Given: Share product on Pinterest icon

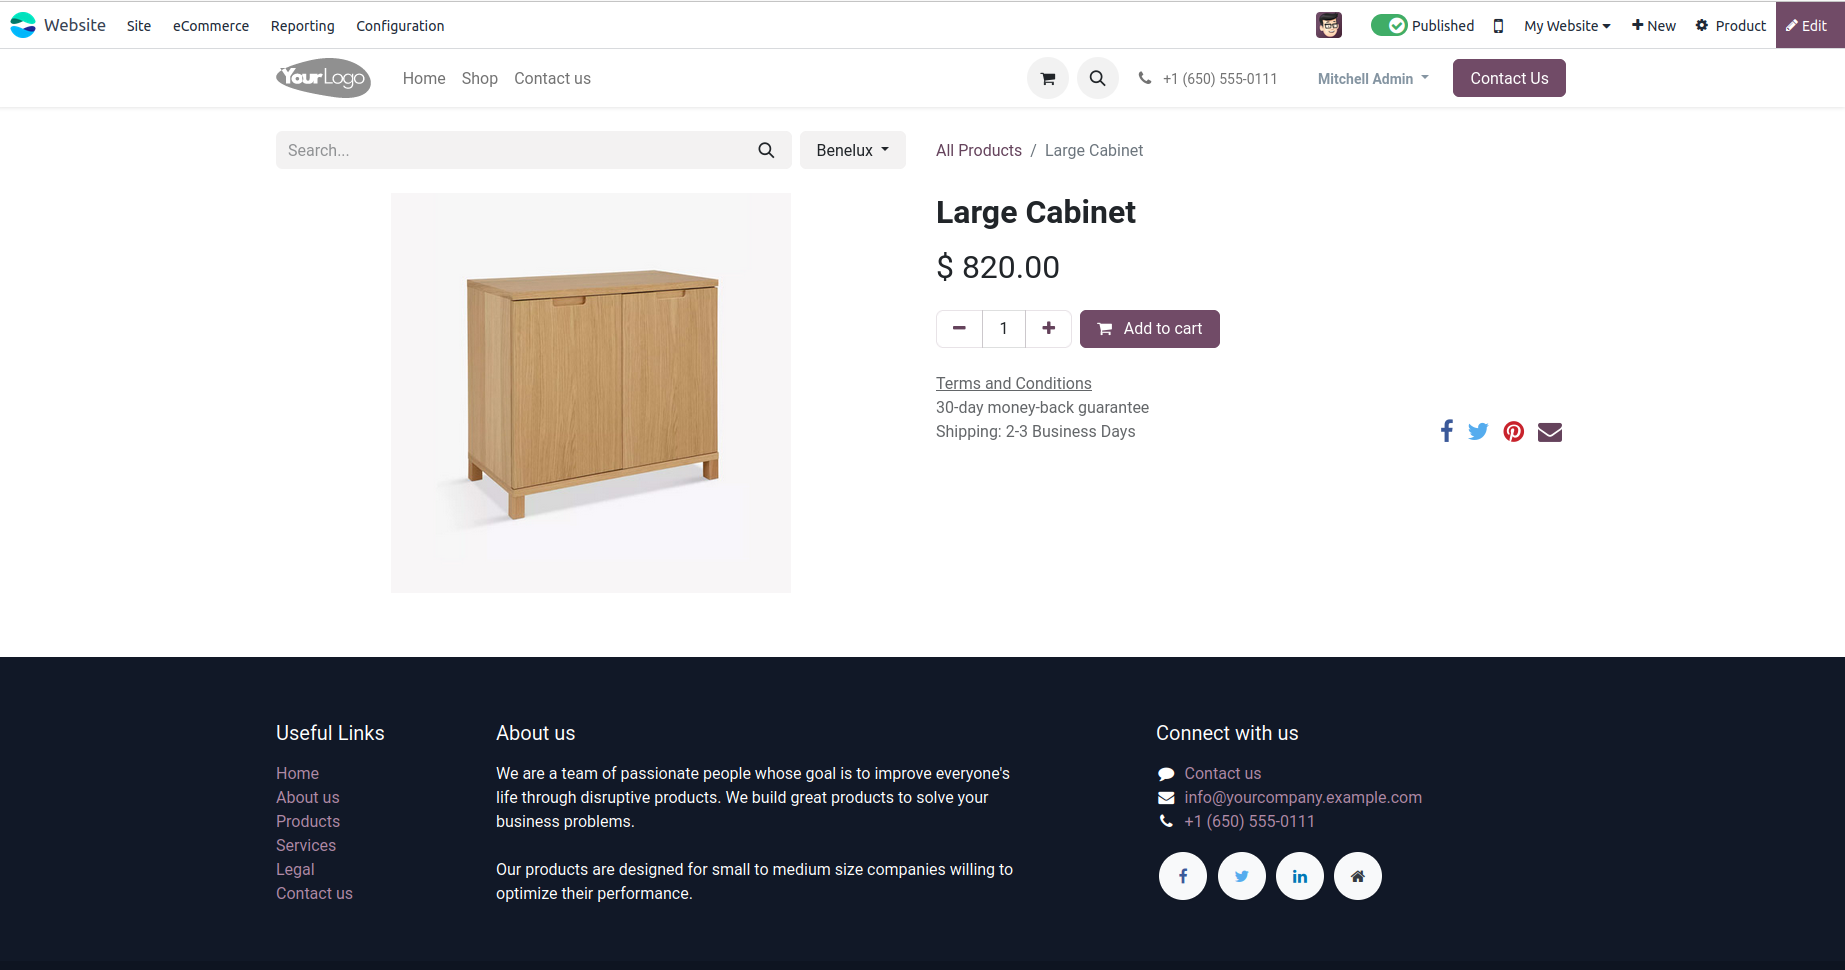Looking at the screenshot, I should pyautogui.click(x=1514, y=431).
